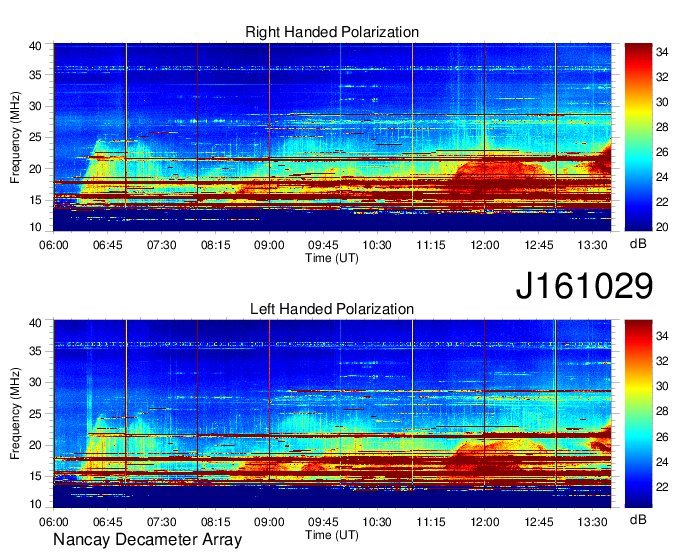Click the 34 dB tick on the Left Handed colorbar
The height and width of the screenshot is (552, 680).
point(662,336)
